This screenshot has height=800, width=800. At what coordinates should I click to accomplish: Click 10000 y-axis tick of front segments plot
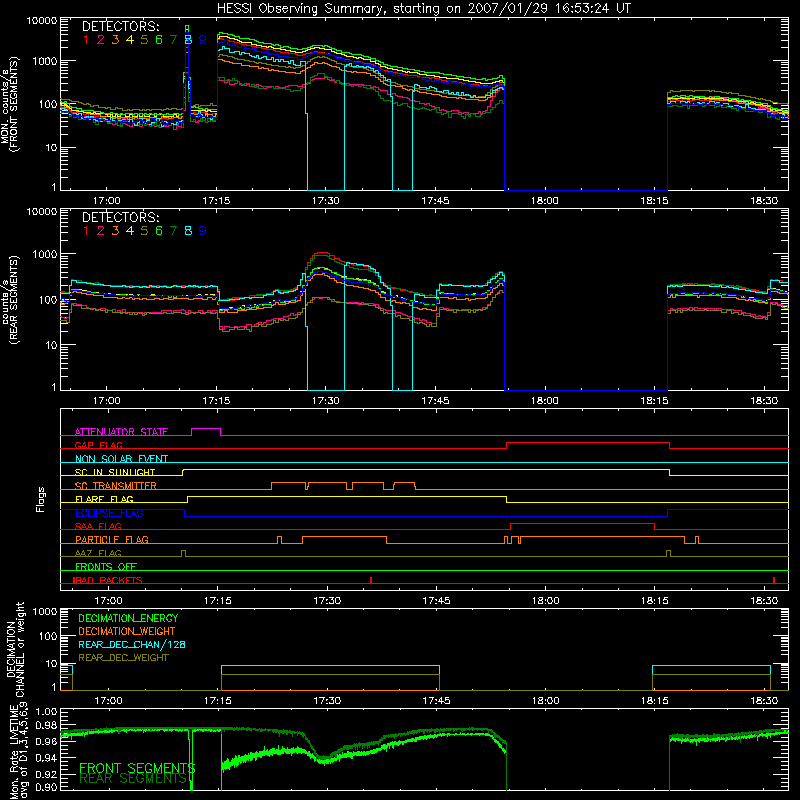[42, 21]
